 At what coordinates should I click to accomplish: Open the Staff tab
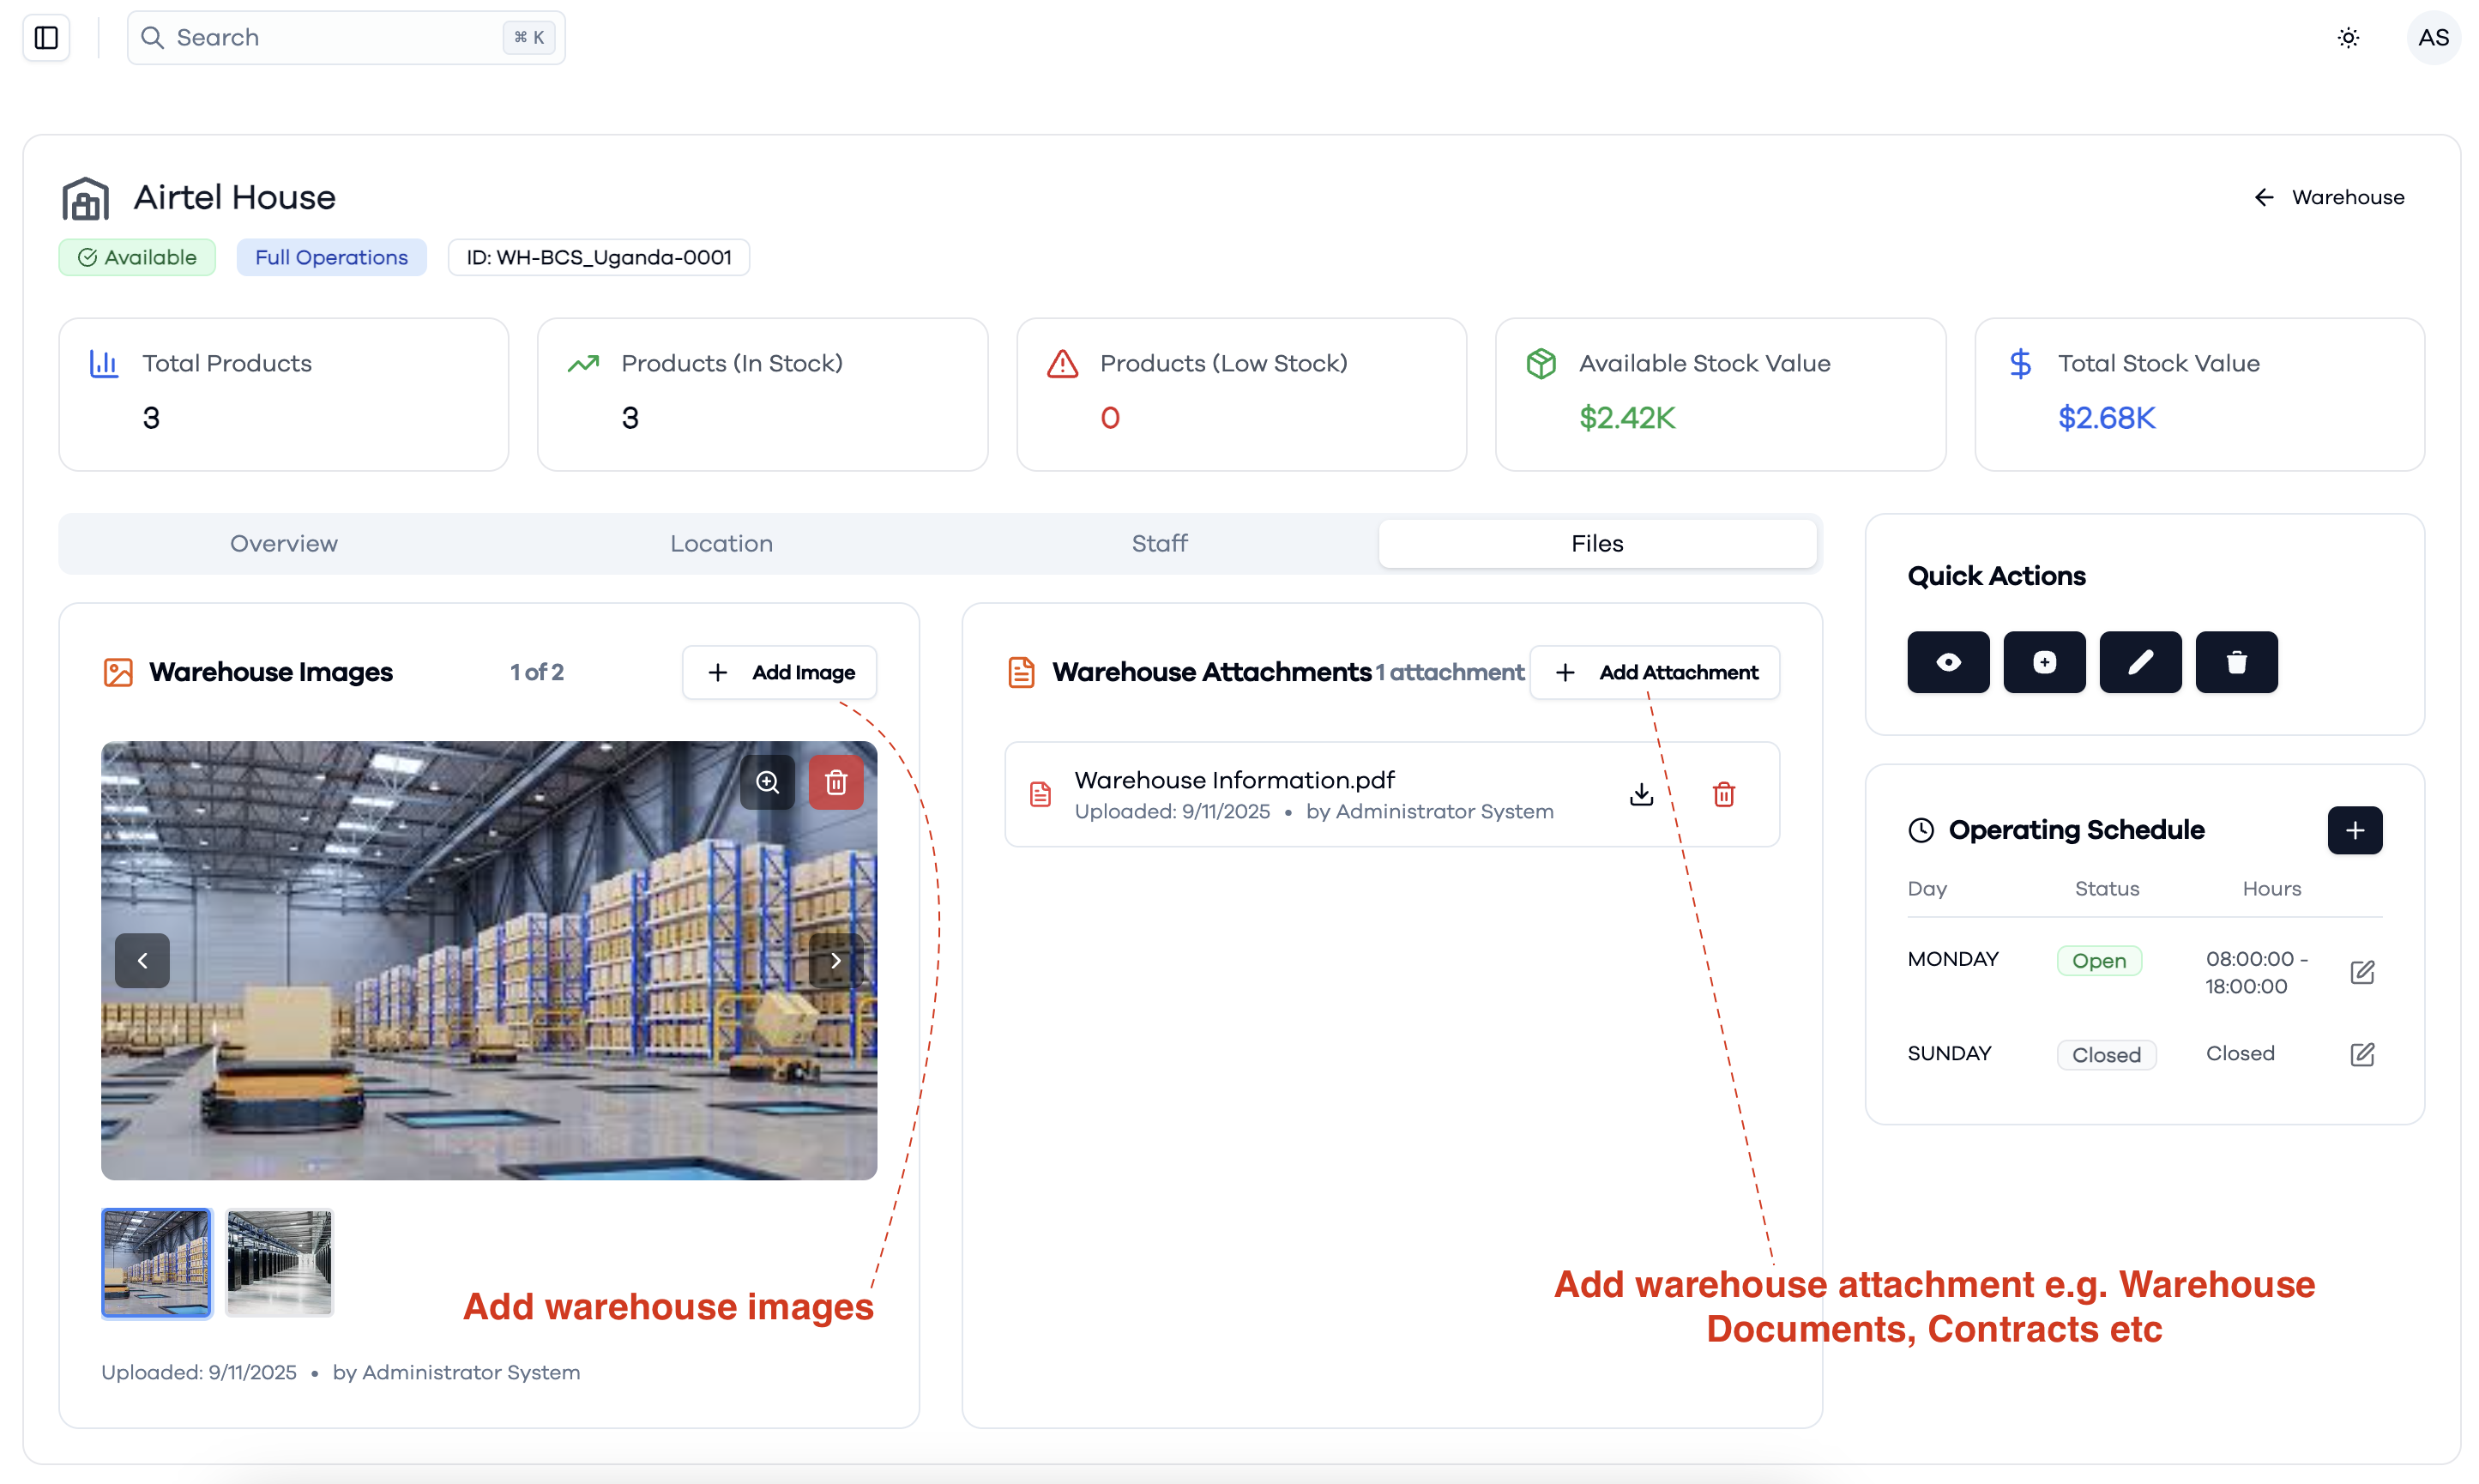[x=1159, y=543]
